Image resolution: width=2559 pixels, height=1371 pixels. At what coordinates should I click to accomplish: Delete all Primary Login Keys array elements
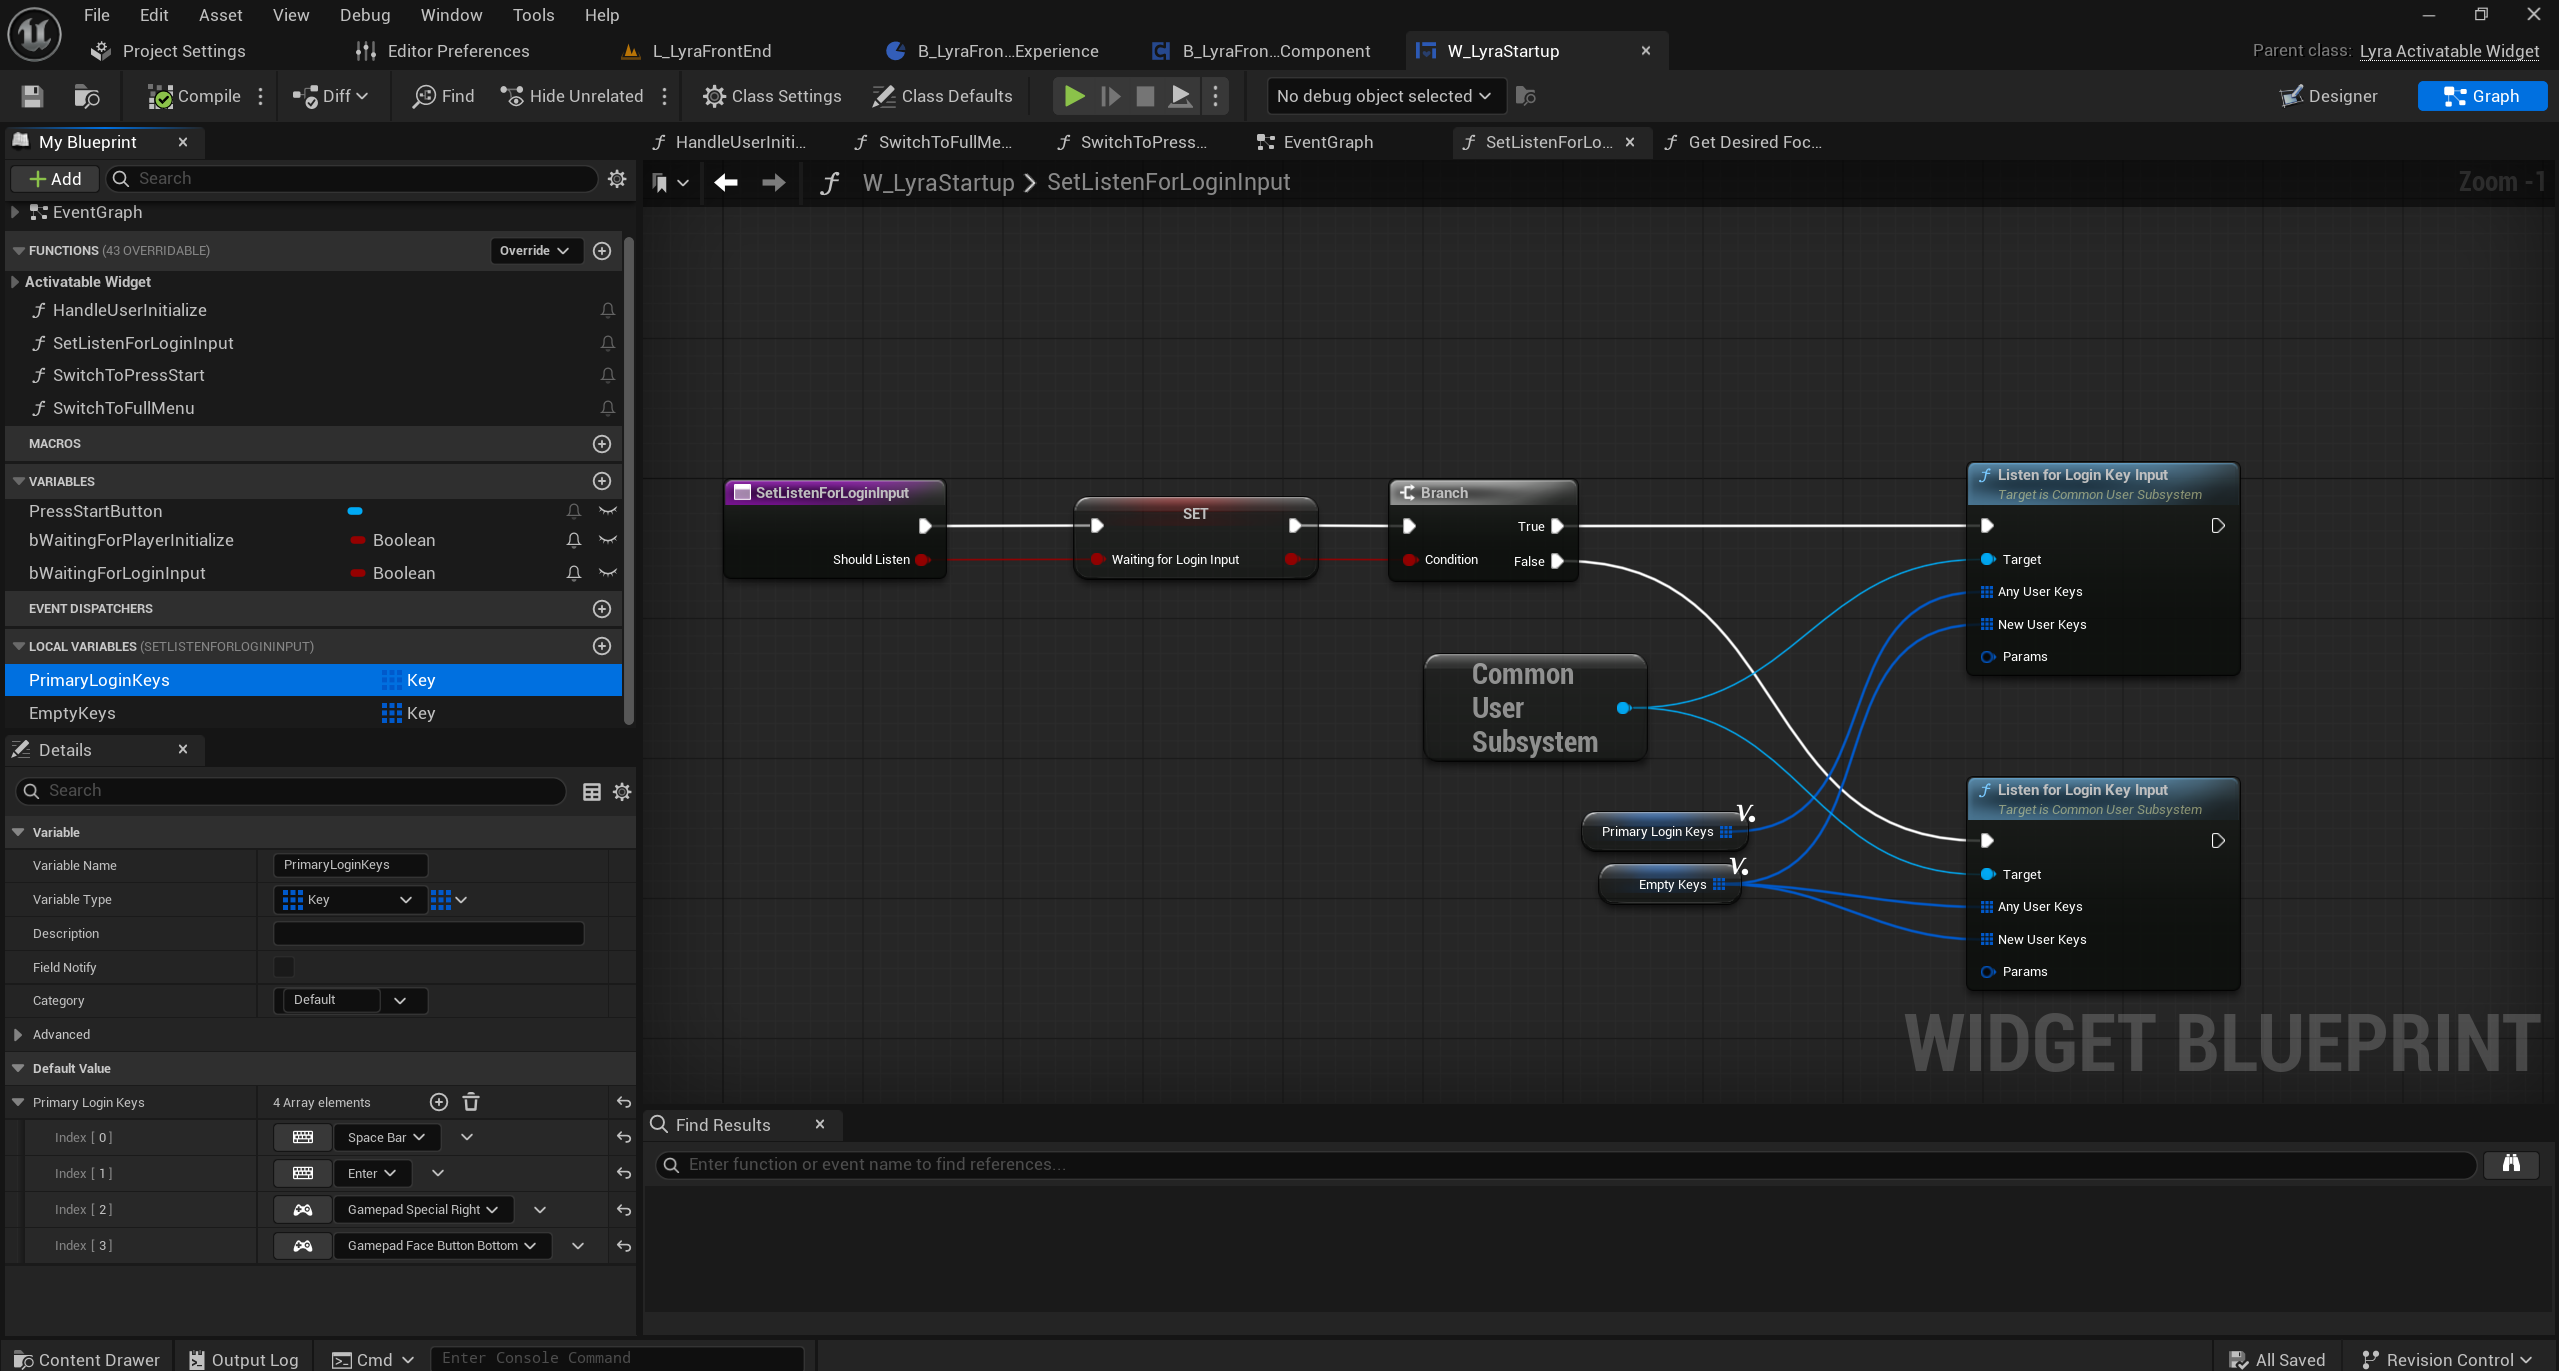[x=471, y=1102]
